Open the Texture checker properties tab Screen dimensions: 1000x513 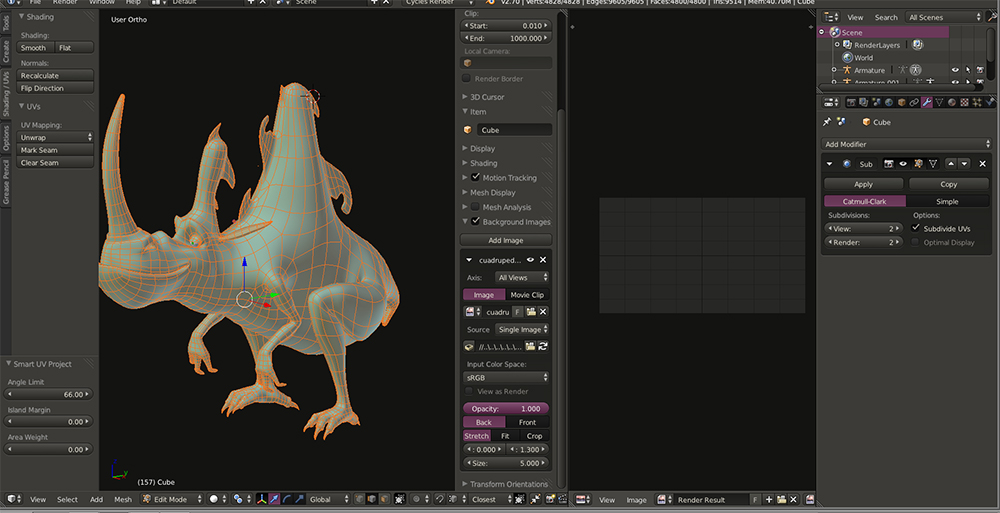(x=964, y=102)
